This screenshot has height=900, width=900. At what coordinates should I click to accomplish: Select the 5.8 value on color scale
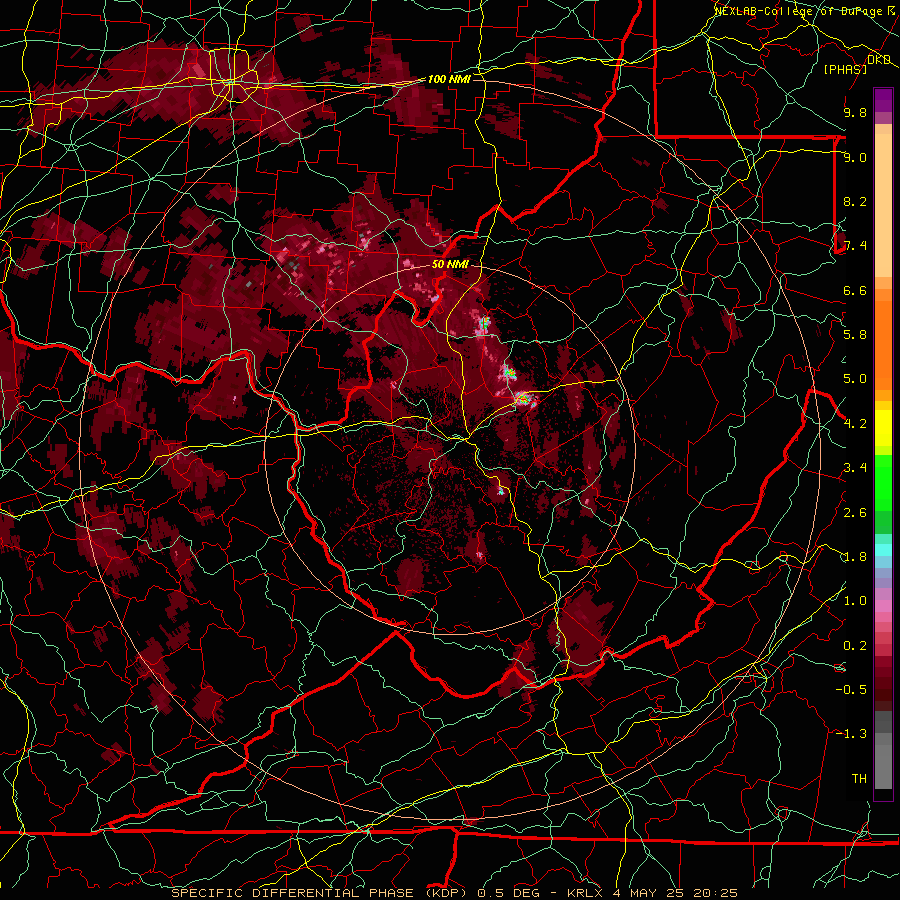tap(855, 335)
